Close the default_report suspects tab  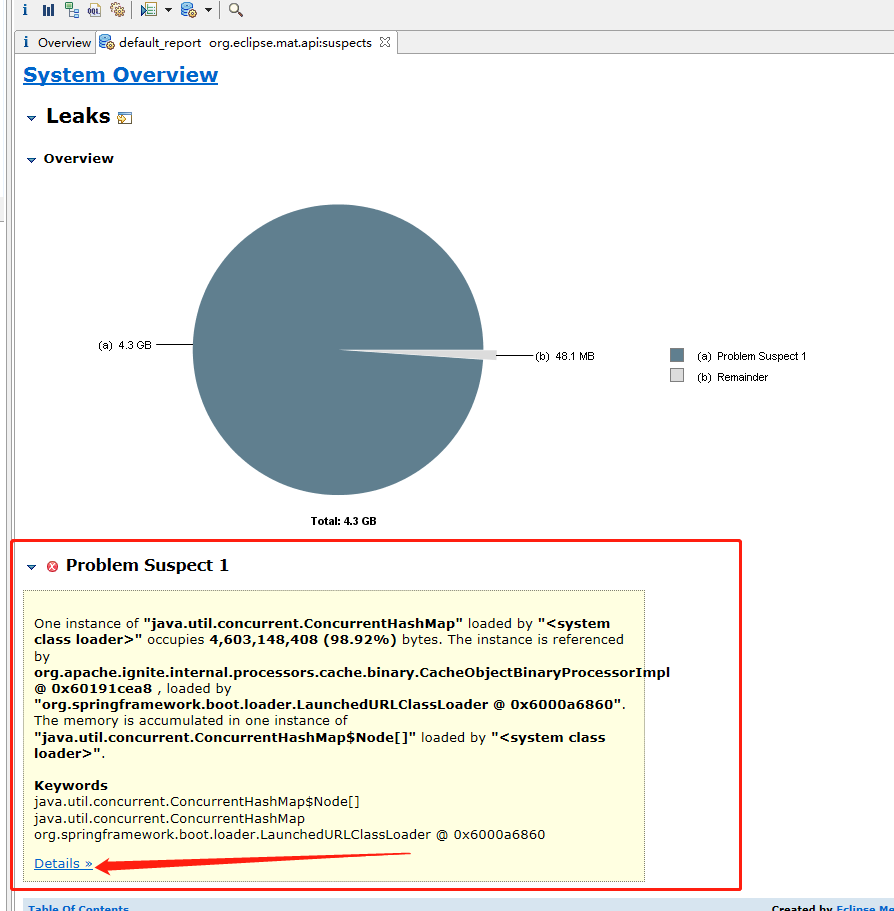[x=385, y=43]
